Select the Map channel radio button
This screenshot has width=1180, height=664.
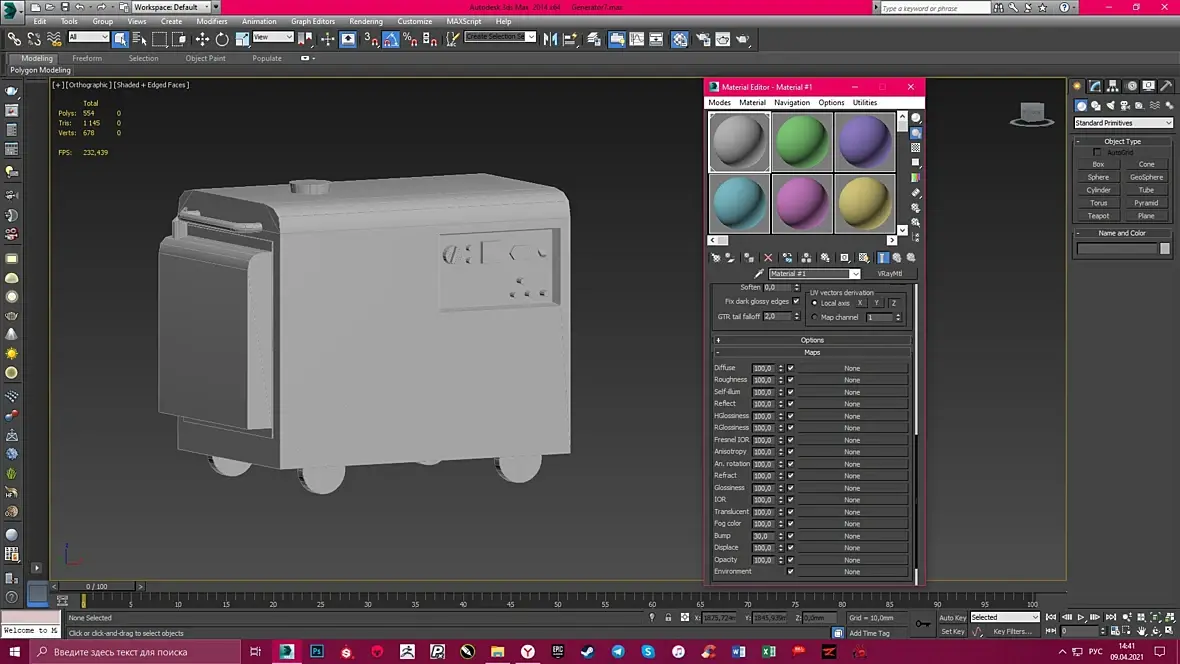(814, 317)
